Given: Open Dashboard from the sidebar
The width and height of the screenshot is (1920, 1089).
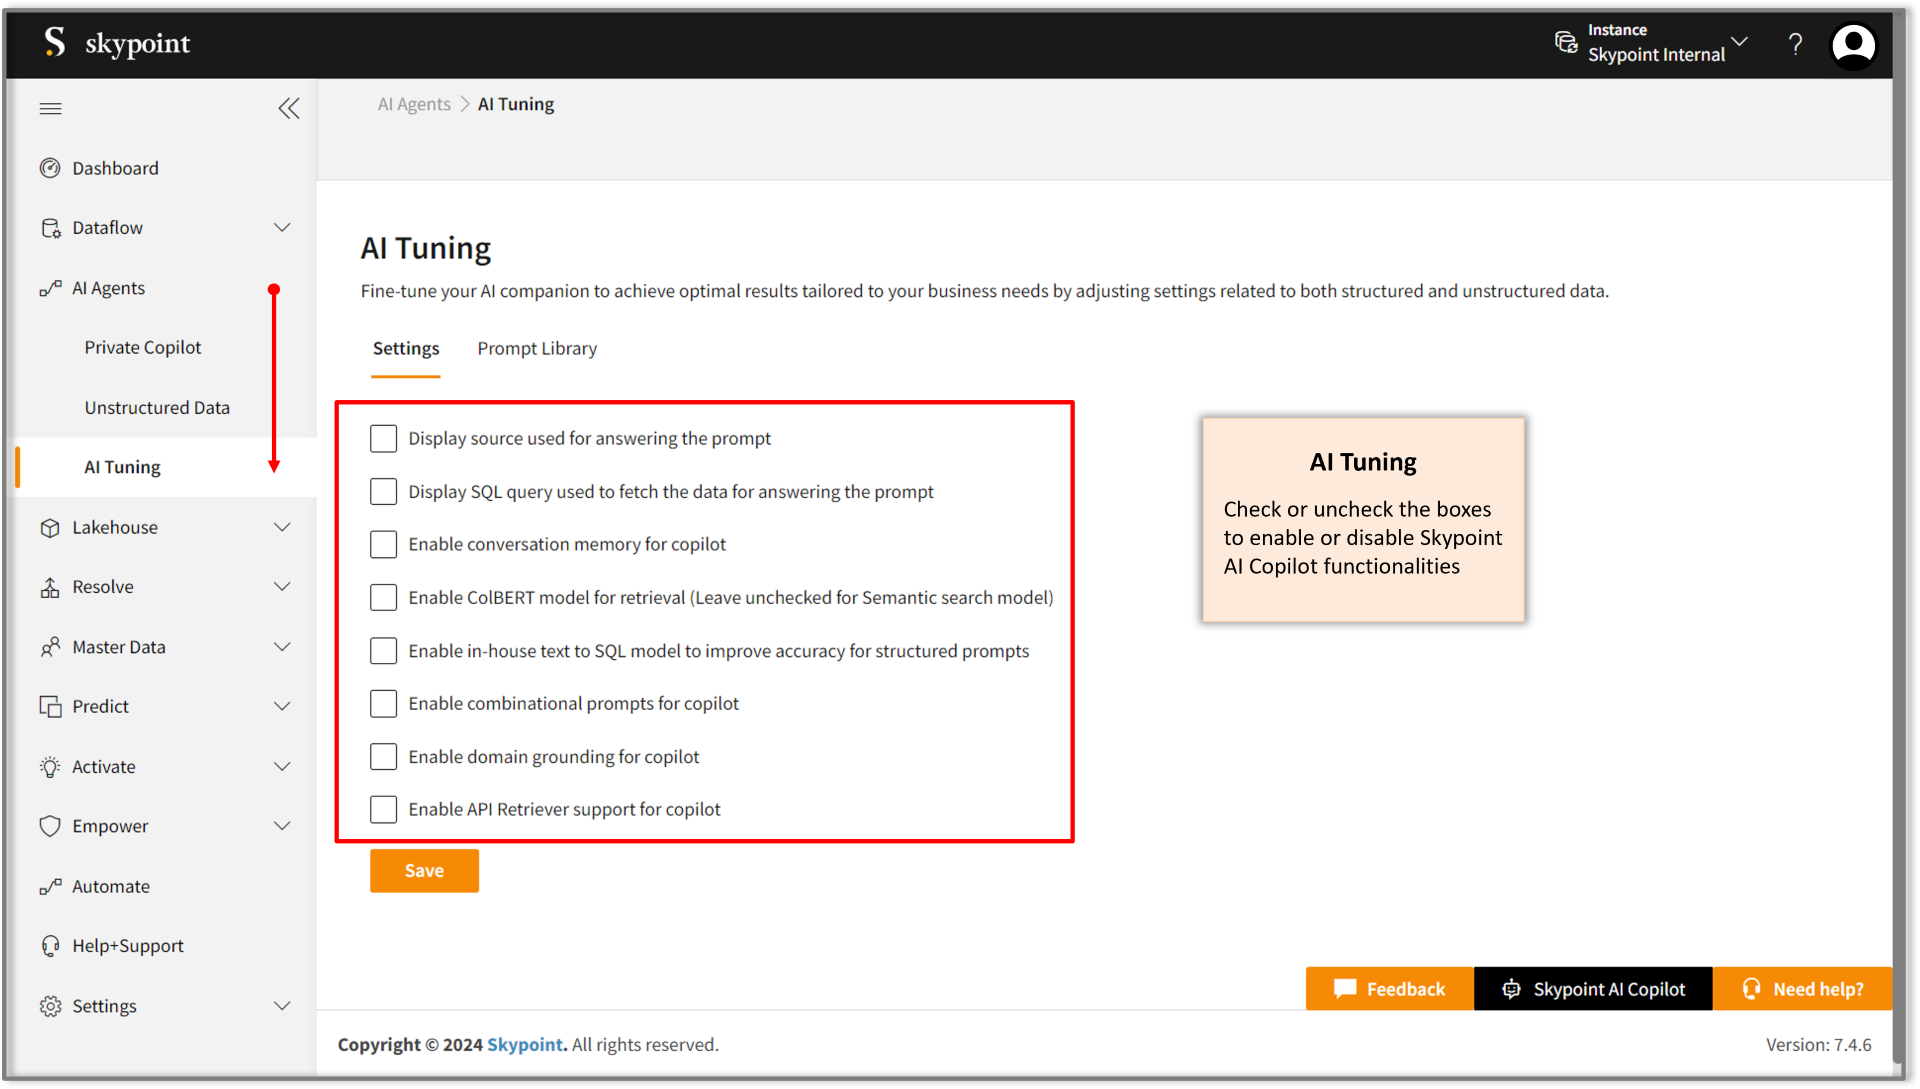Looking at the screenshot, I should click(x=115, y=168).
